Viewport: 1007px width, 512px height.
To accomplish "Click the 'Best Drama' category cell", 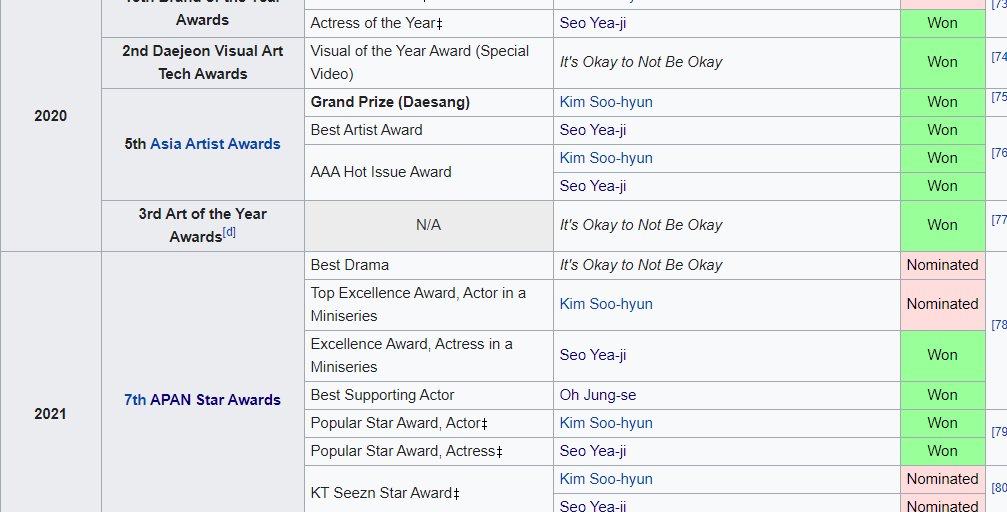I will click(428, 265).
